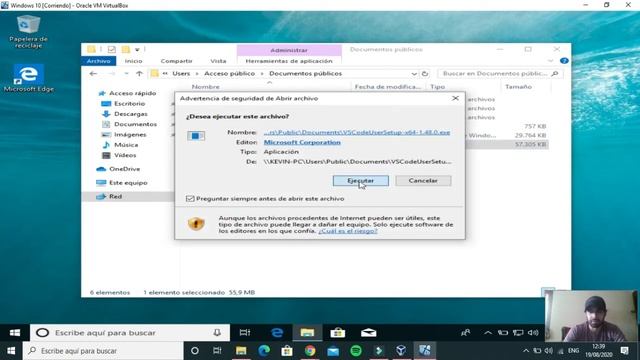Viewport: 640px width, 360px height.
Task: Open the notification center on the host taskbar
Action: (624, 351)
